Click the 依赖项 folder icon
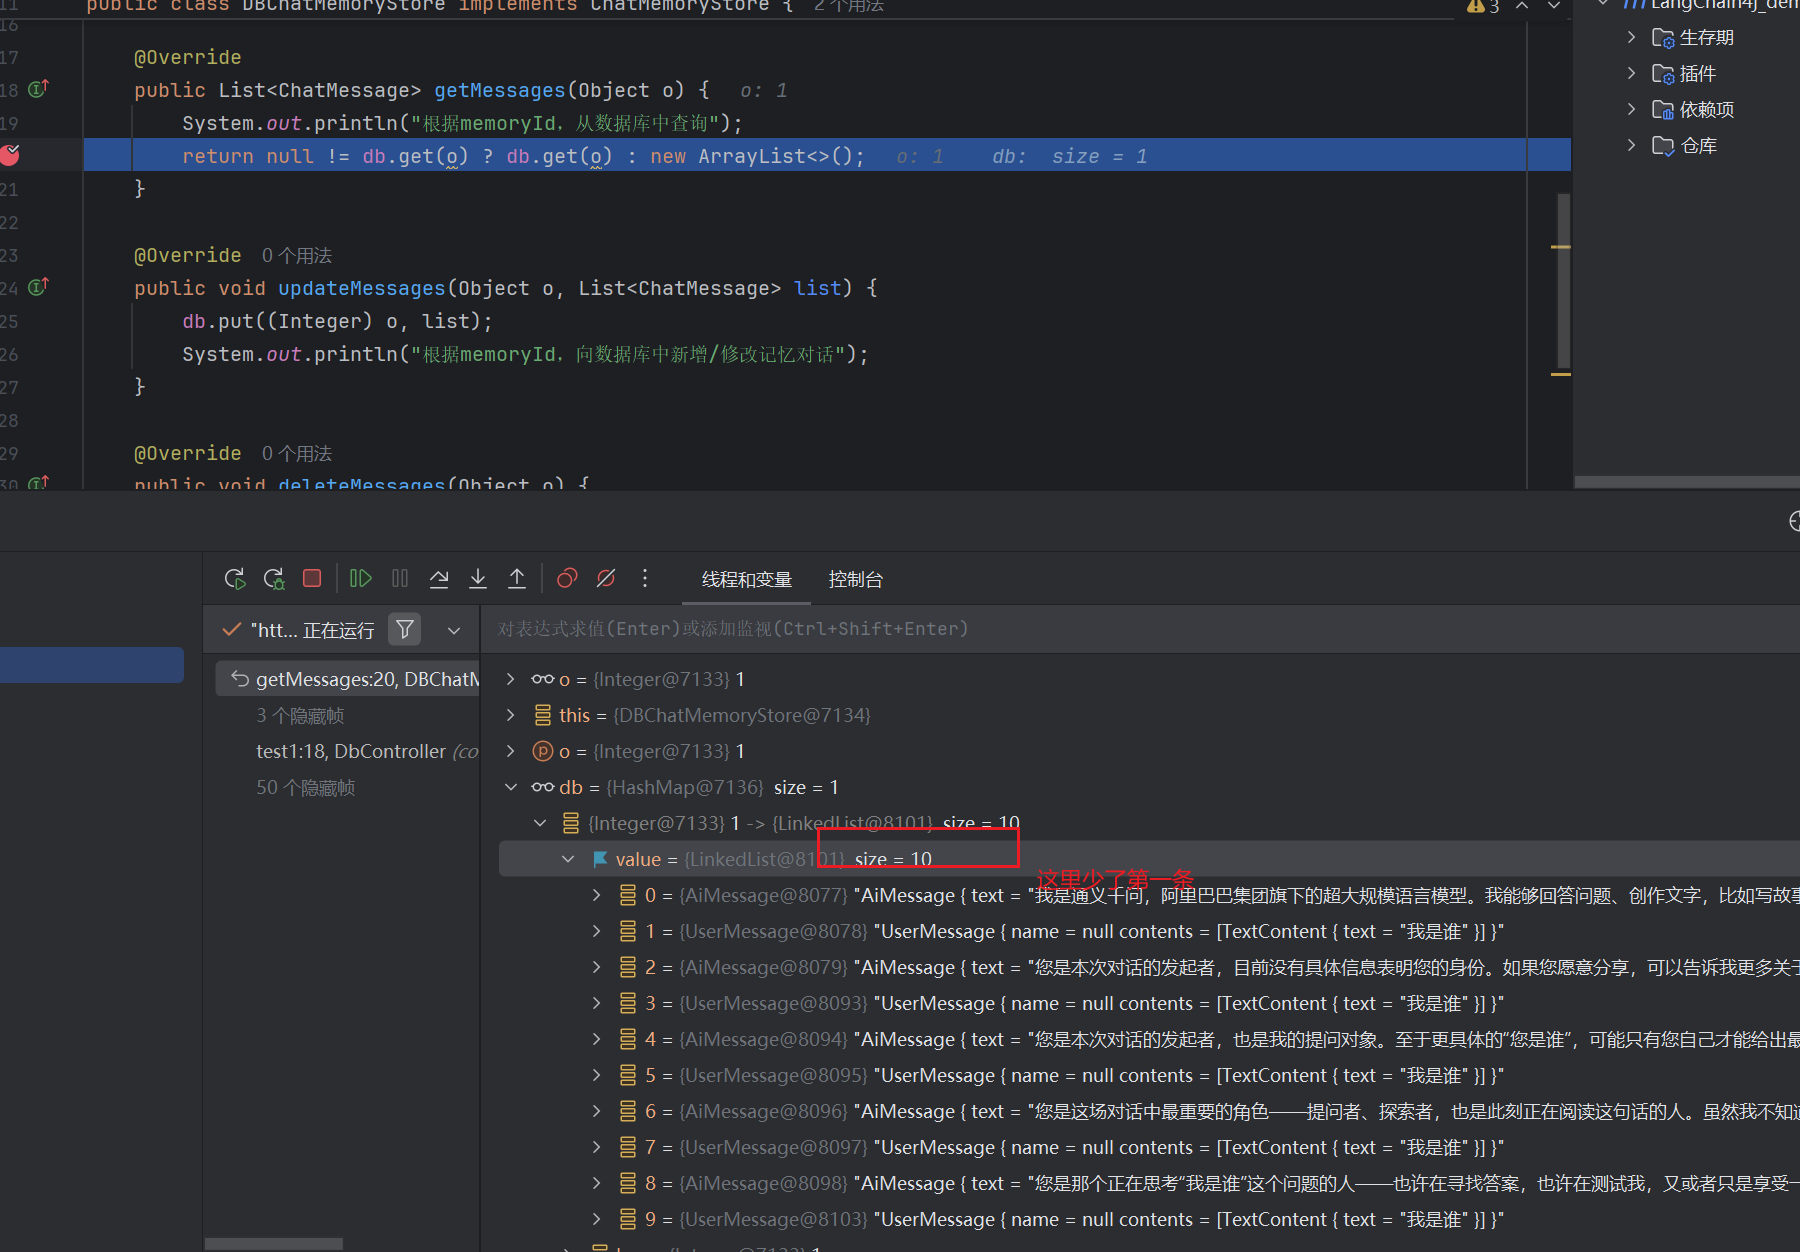 pyautogui.click(x=1663, y=110)
